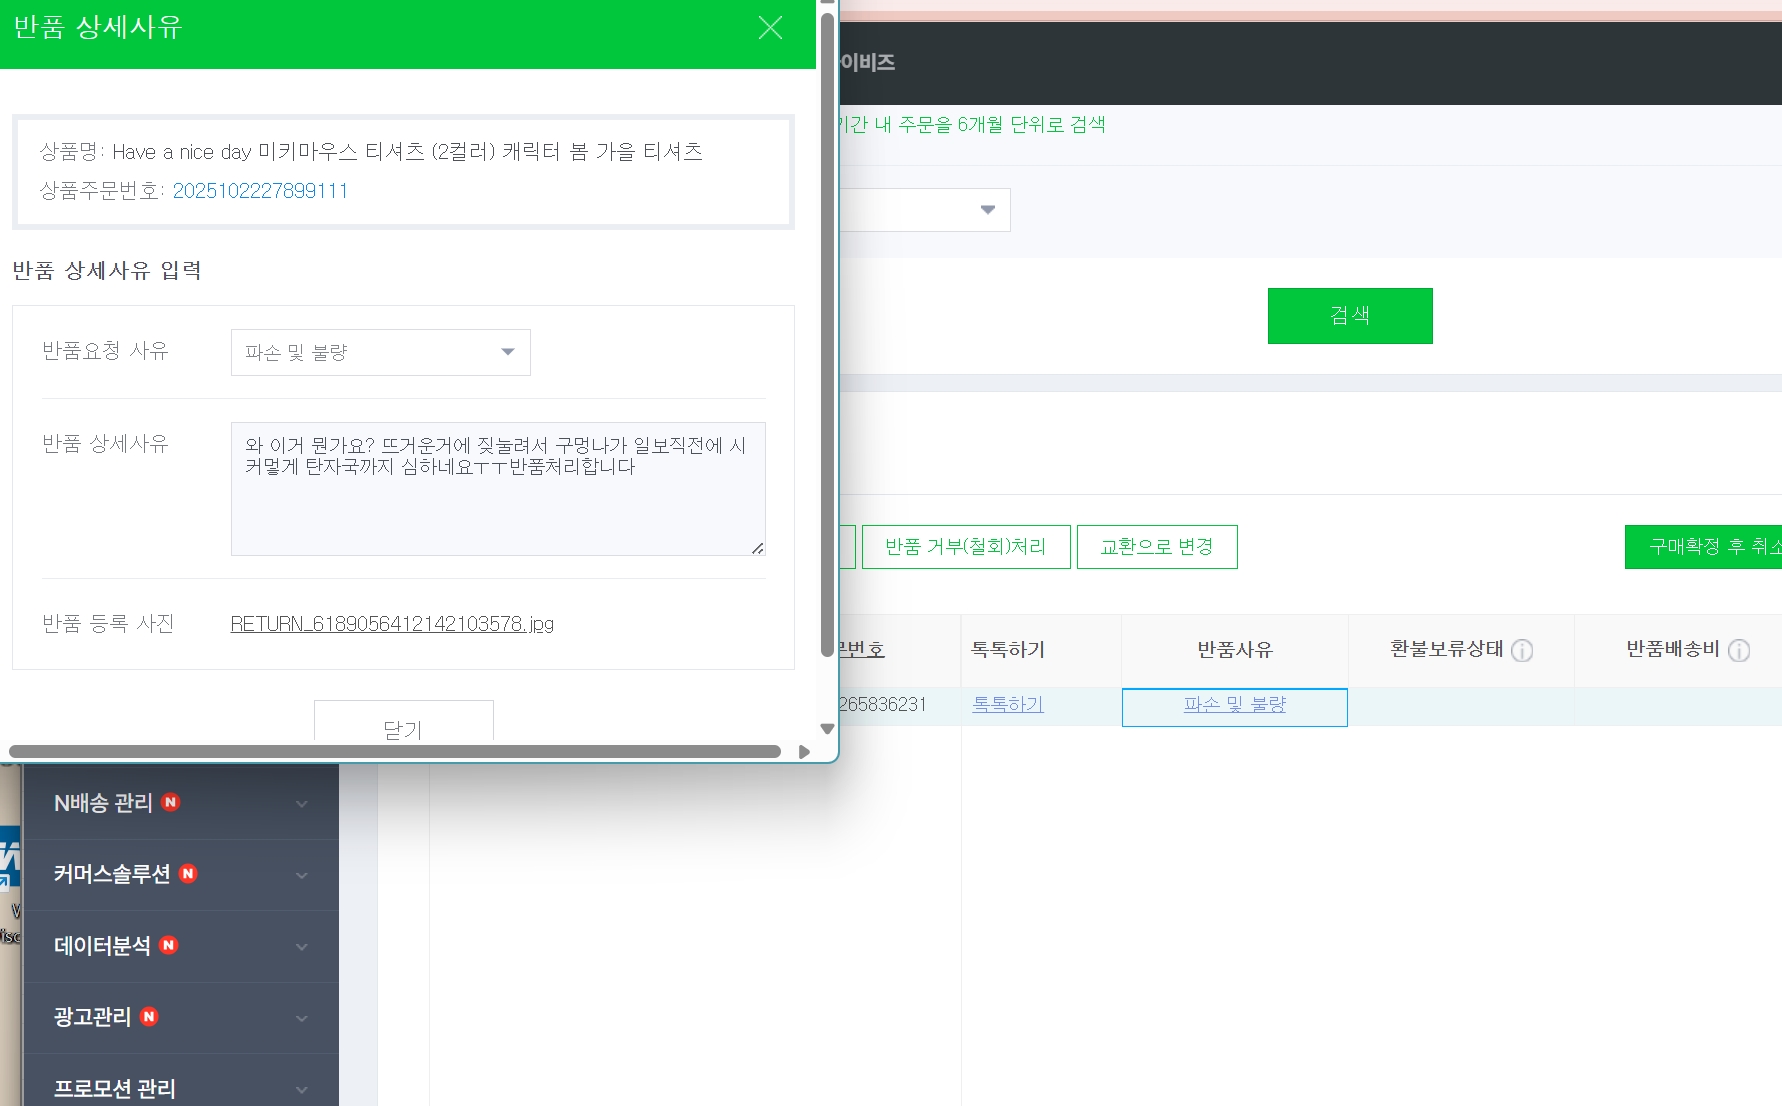Click the green 검색 button
Image resolution: width=1782 pixels, height=1106 pixels.
pos(1349,316)
